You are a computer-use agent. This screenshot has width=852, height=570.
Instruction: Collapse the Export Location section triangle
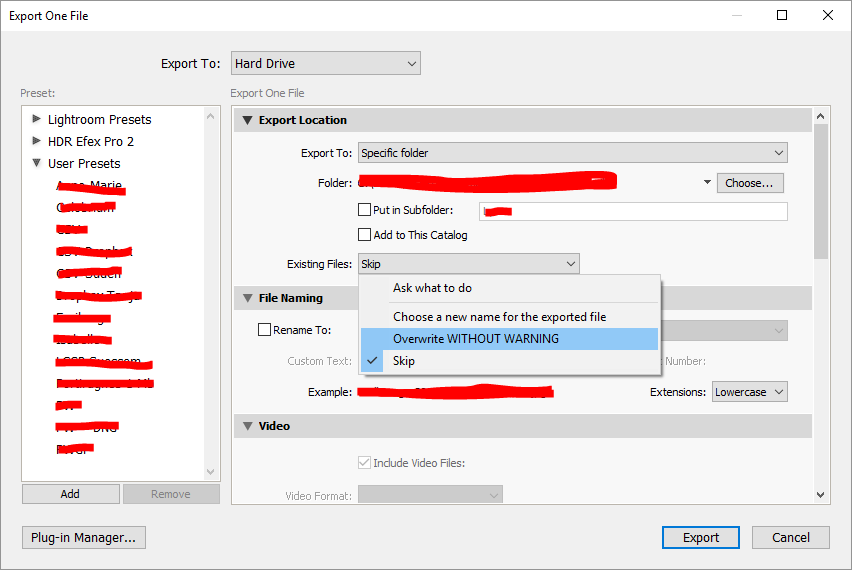[x=247, y=120]
